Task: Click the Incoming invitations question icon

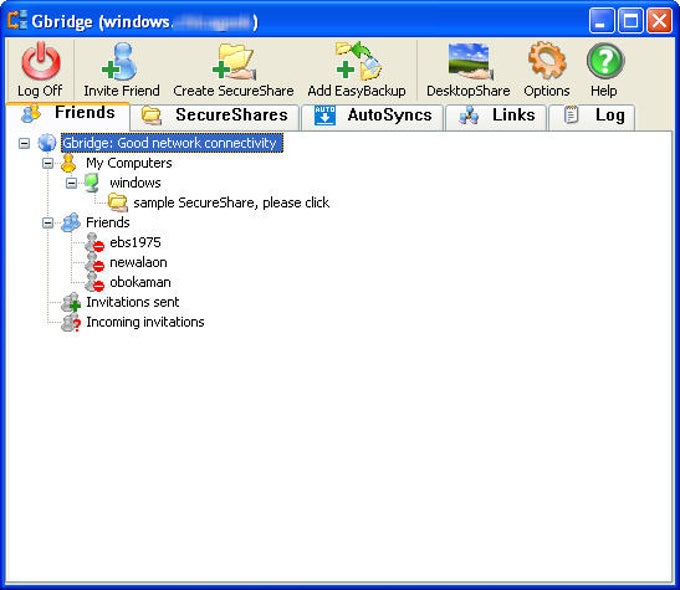Action: tap(71, 322)
